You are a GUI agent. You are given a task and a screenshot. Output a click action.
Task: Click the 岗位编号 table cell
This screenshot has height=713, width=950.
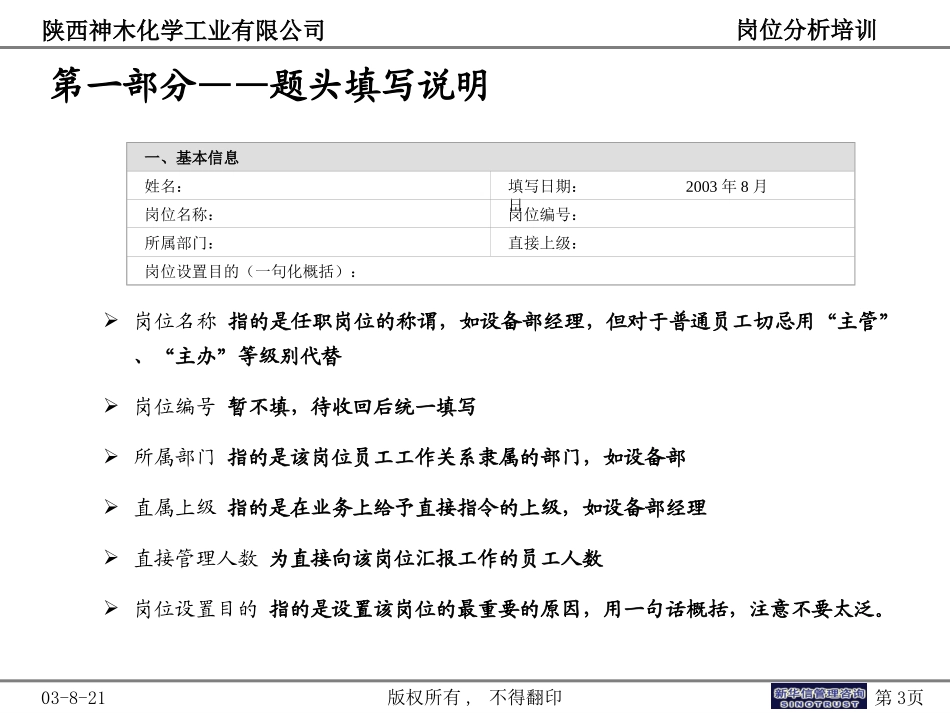point(673,214)
